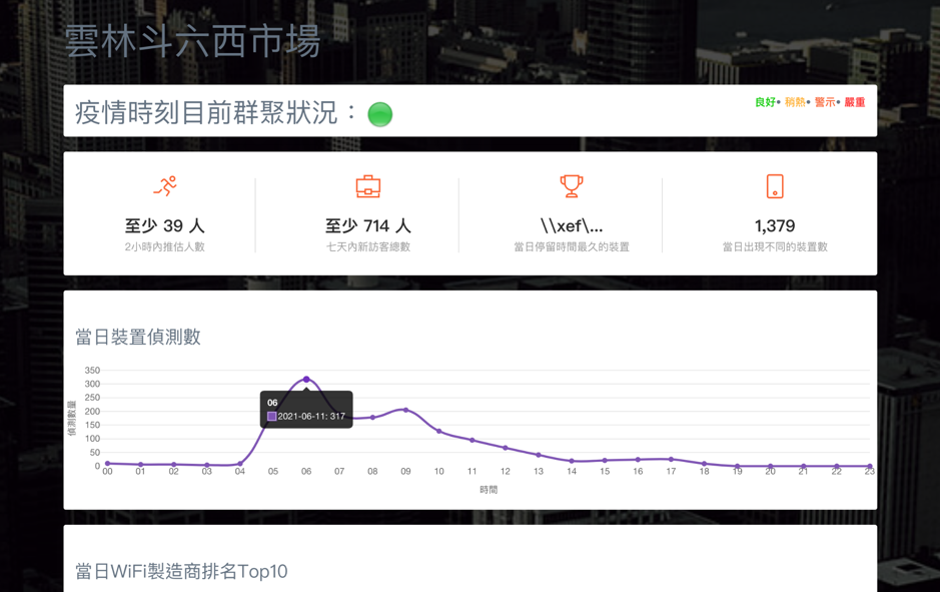Image resolution: width=941 pixels, height=593 pixels.
Task: Click the 雲林斗六西市場 page title
Action: 193,41
